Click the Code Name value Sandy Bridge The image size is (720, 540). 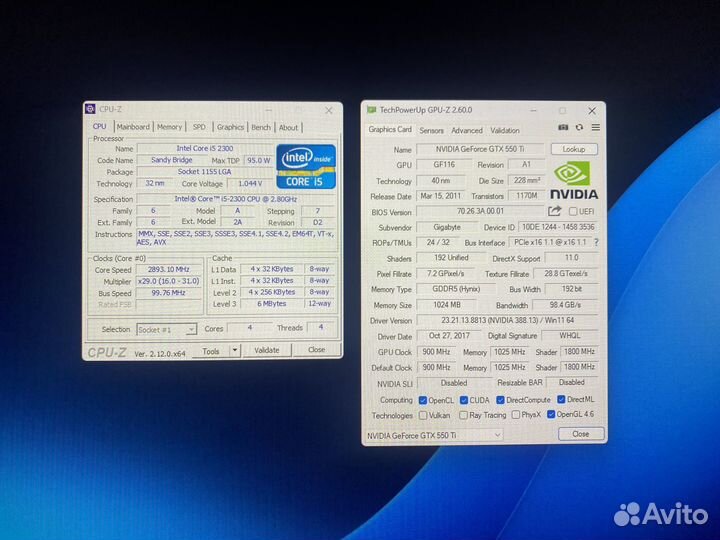[x=172, y=160]
